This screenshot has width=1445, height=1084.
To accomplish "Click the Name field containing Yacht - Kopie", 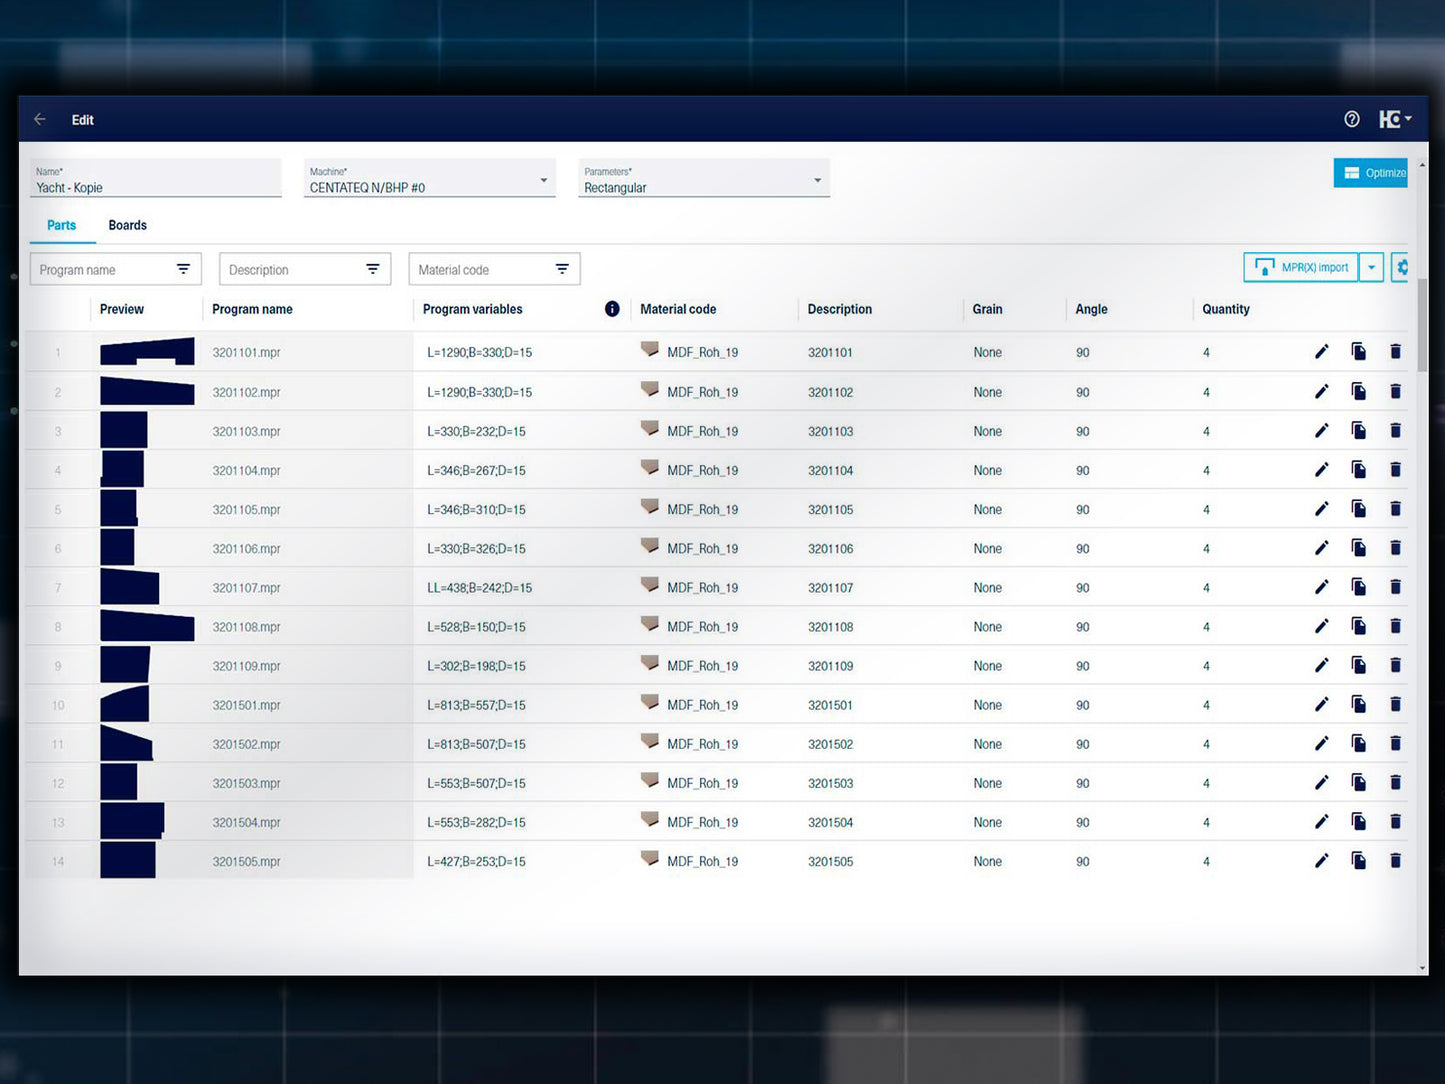I will tap(155, 180).
